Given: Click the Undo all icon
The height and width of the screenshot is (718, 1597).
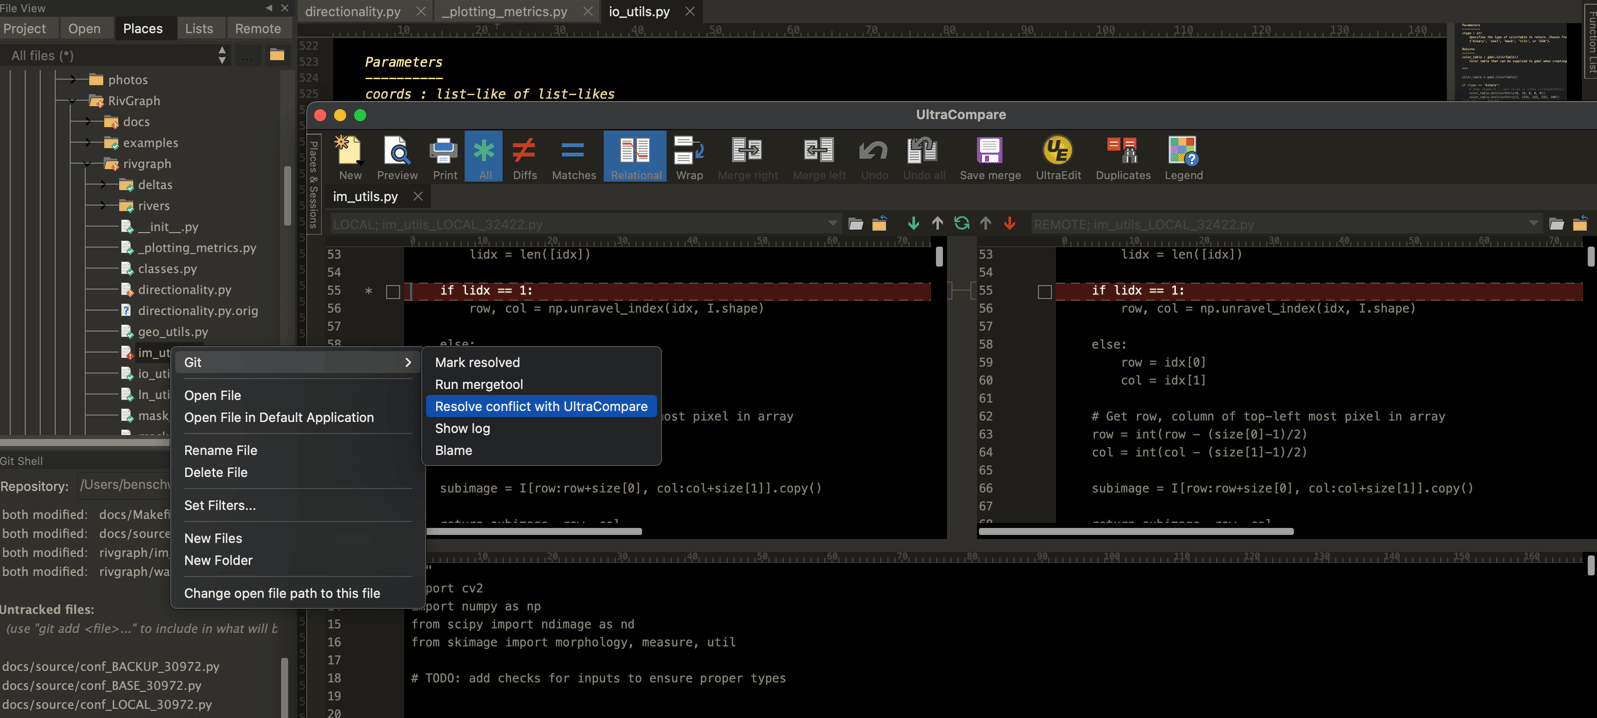Looking at the screenshot, I should (x=923, y=157).
